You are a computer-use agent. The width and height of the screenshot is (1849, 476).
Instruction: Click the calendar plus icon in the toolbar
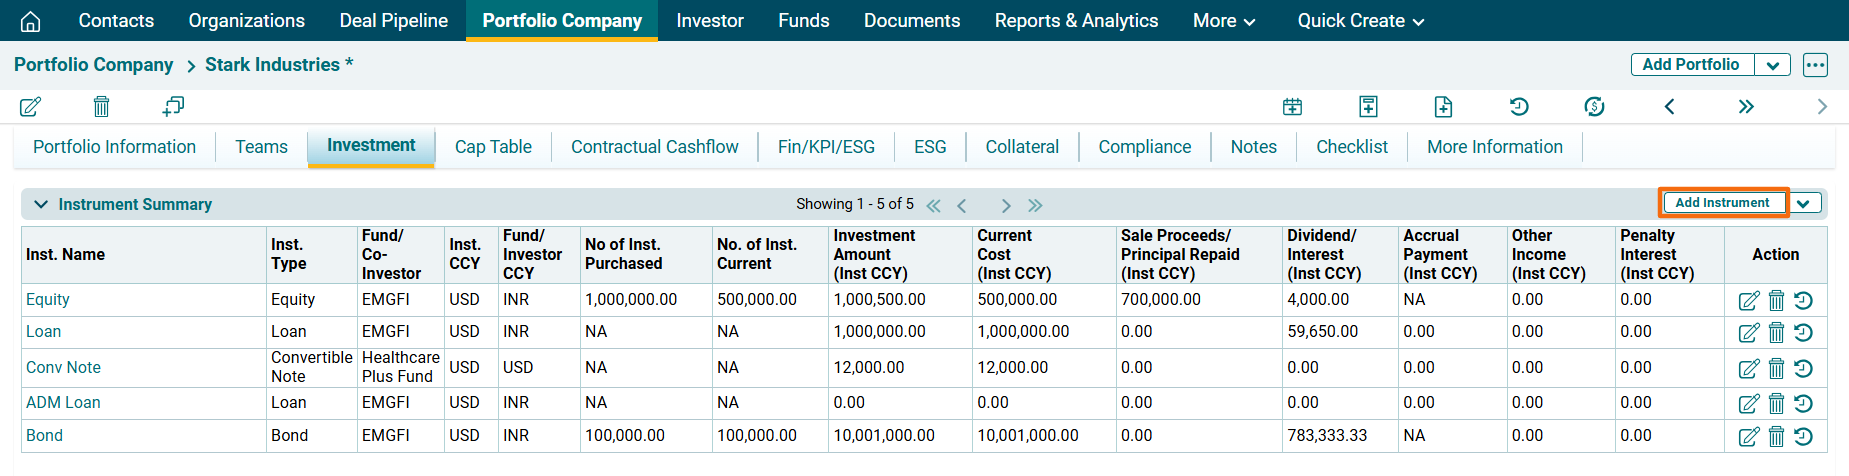click(1292, 106)
